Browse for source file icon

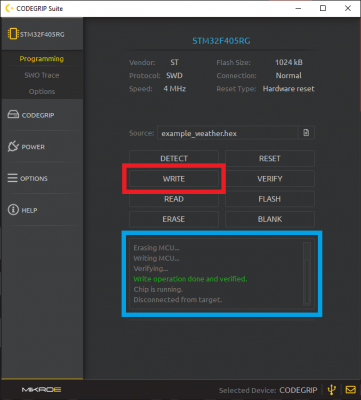click(306, 133)
